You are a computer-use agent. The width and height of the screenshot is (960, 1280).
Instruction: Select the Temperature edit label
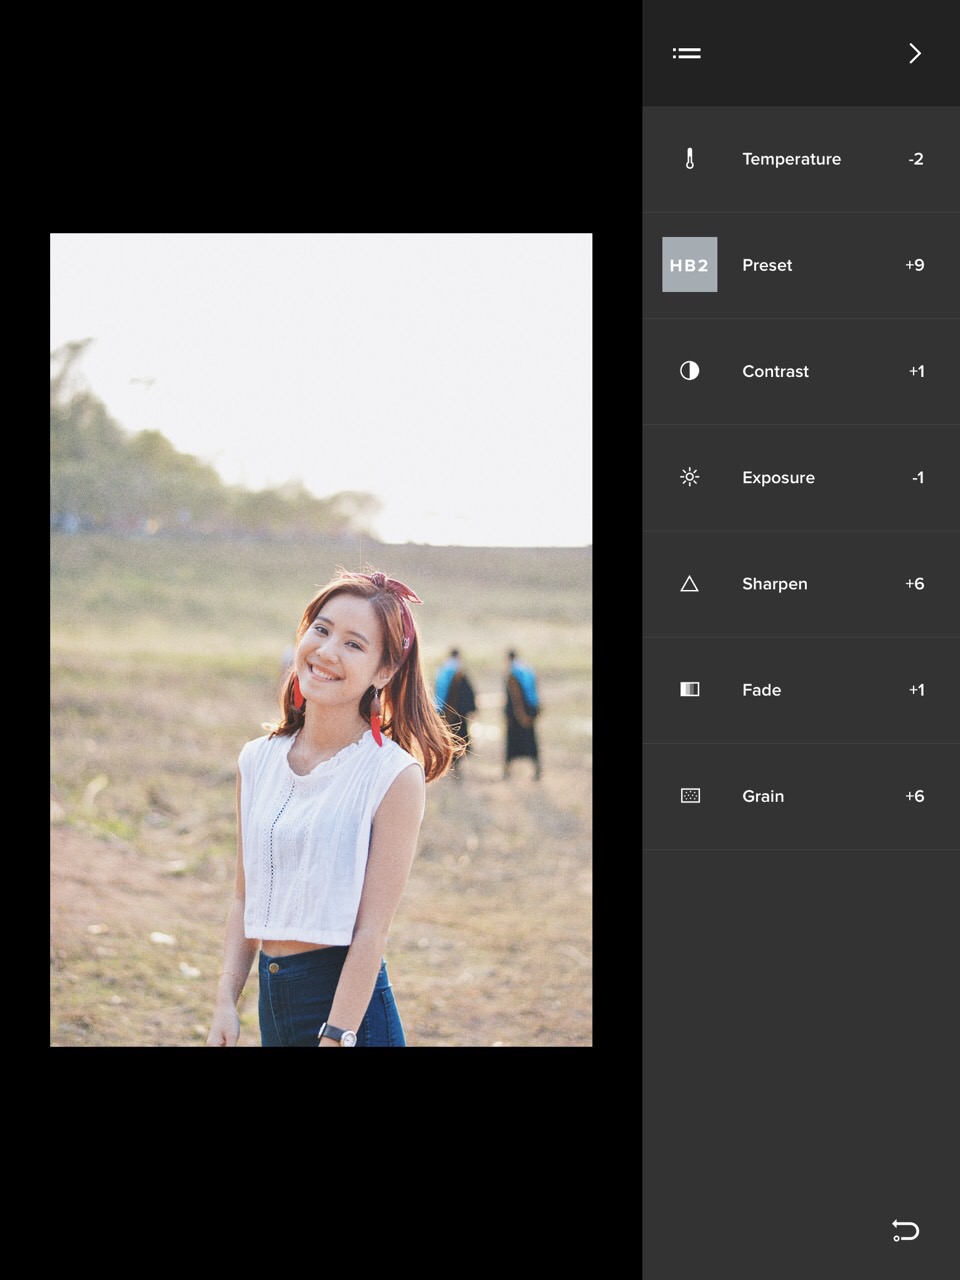coord(791,159)
